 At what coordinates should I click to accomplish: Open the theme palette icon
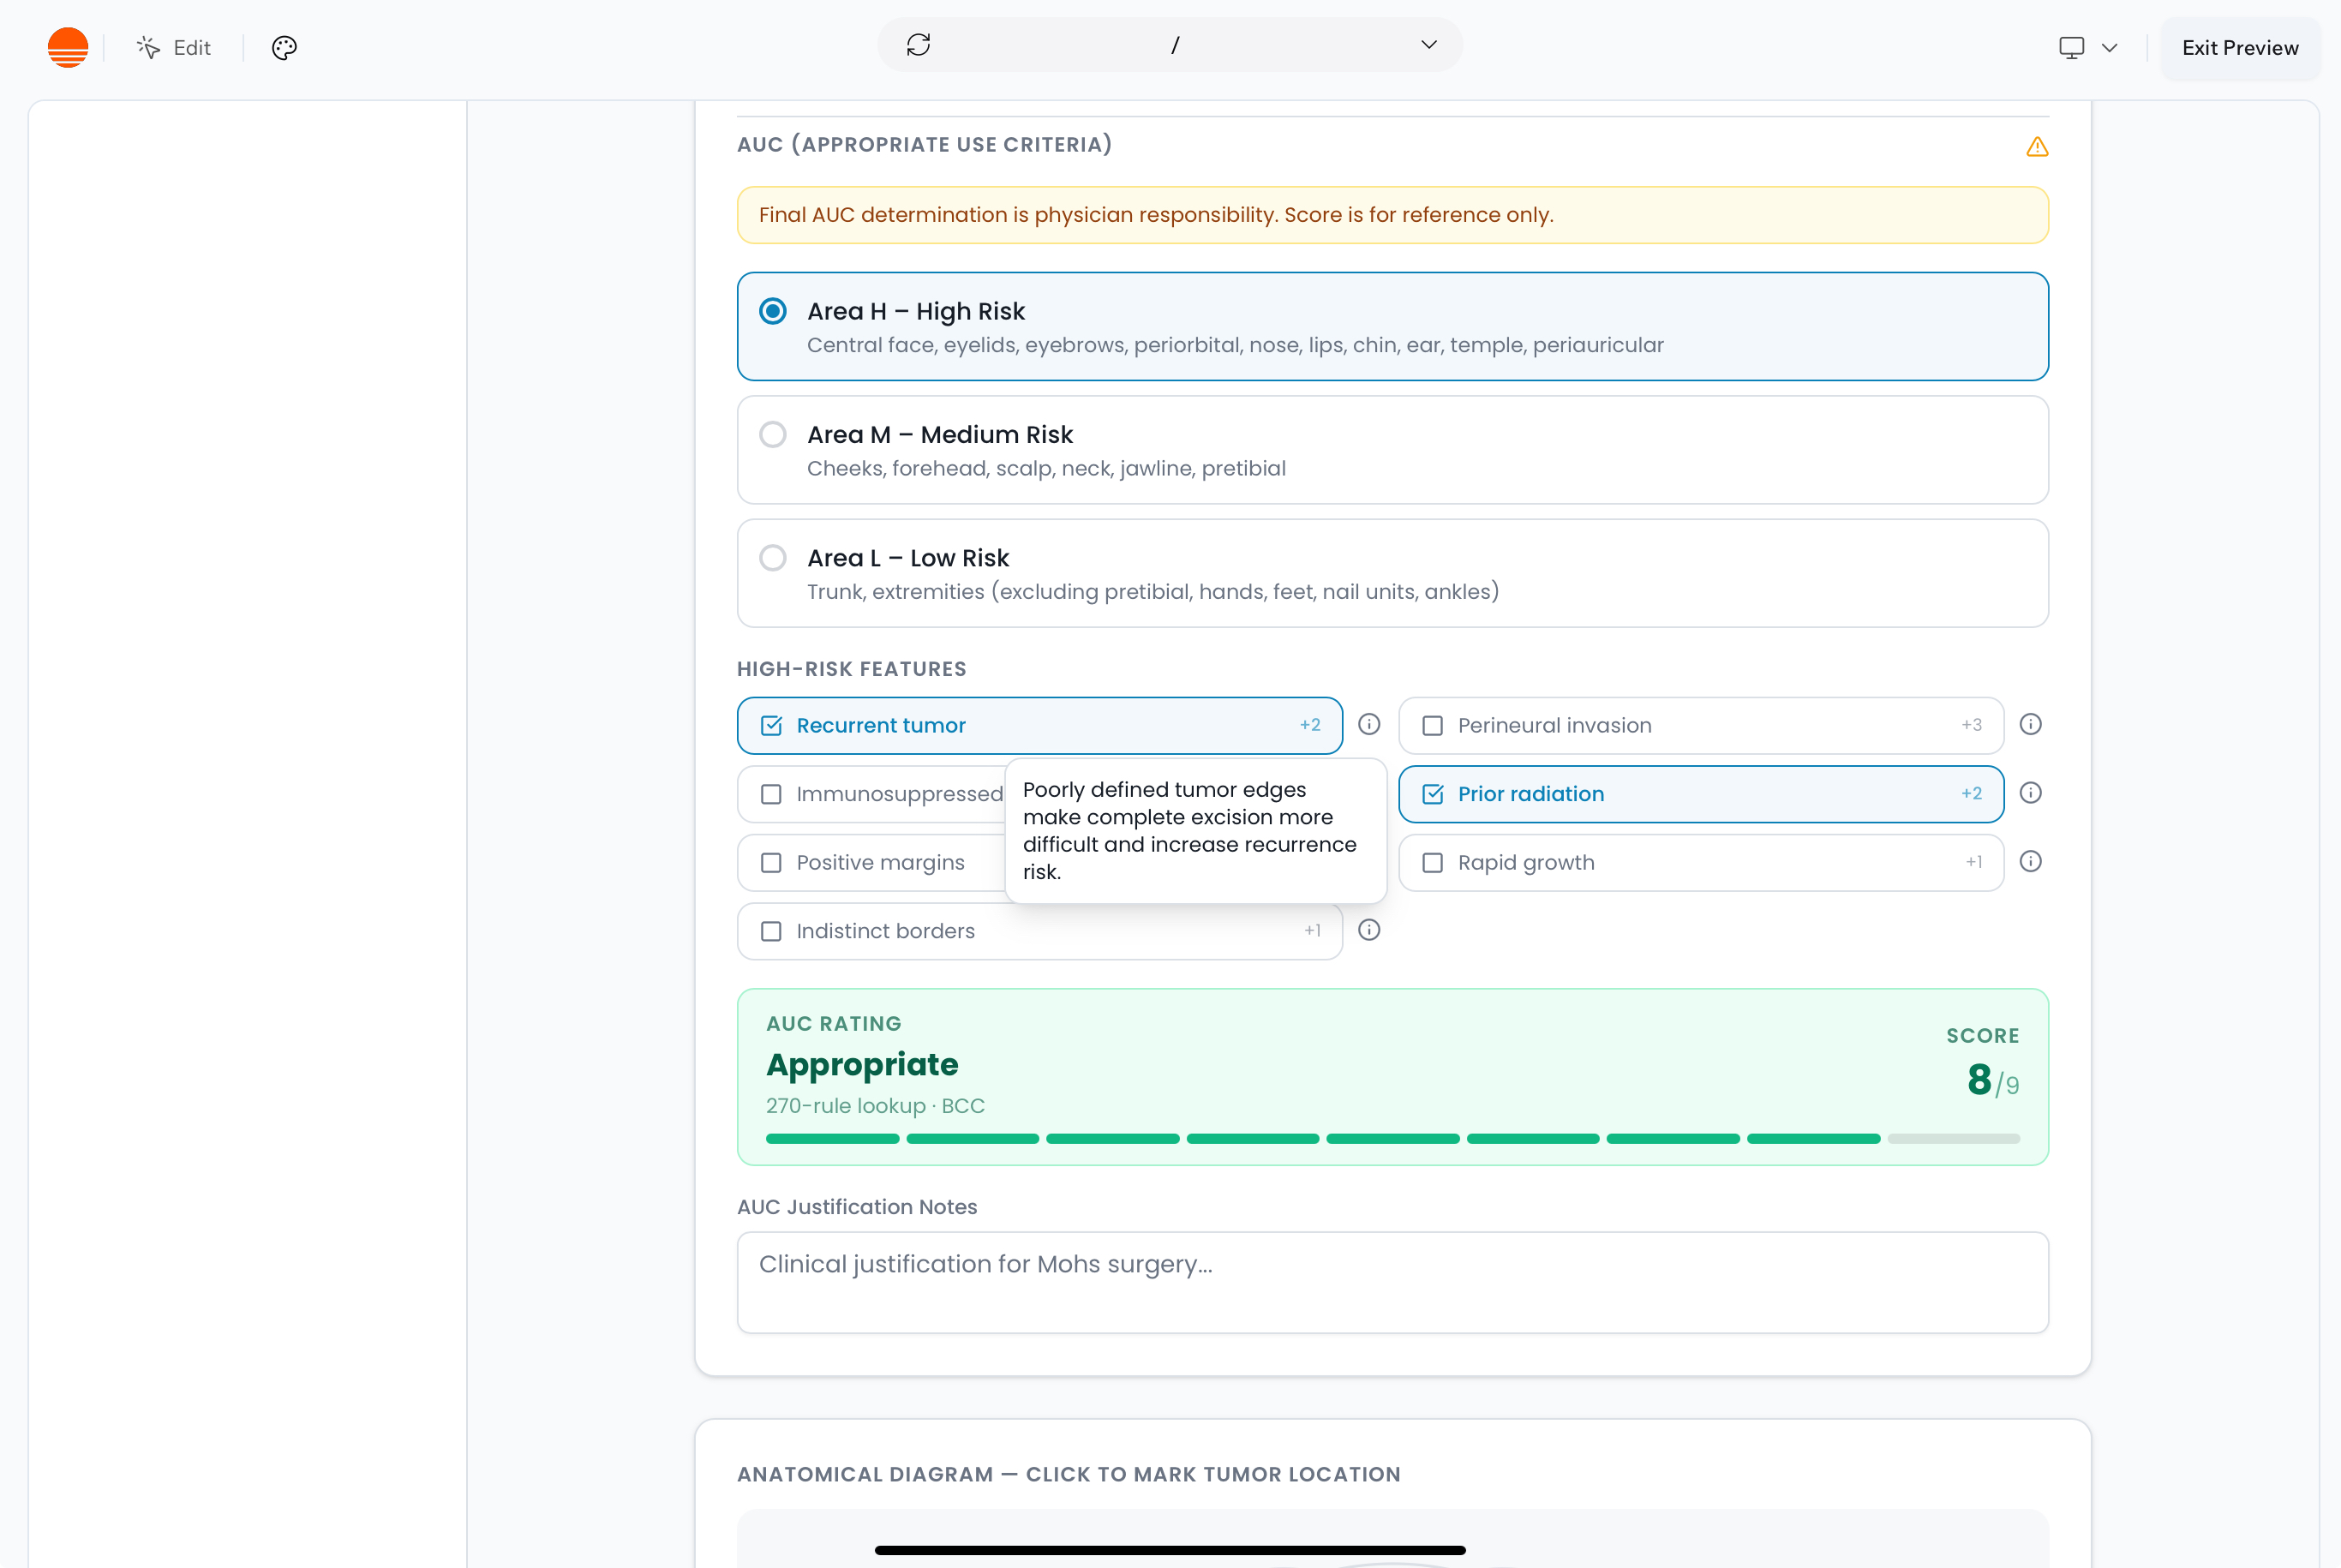coord(284,47)
